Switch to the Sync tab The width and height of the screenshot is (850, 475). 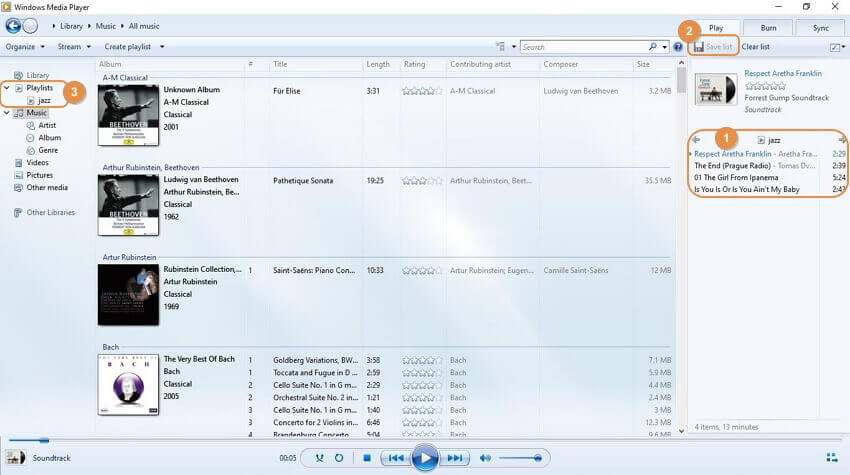pos(820,28)
